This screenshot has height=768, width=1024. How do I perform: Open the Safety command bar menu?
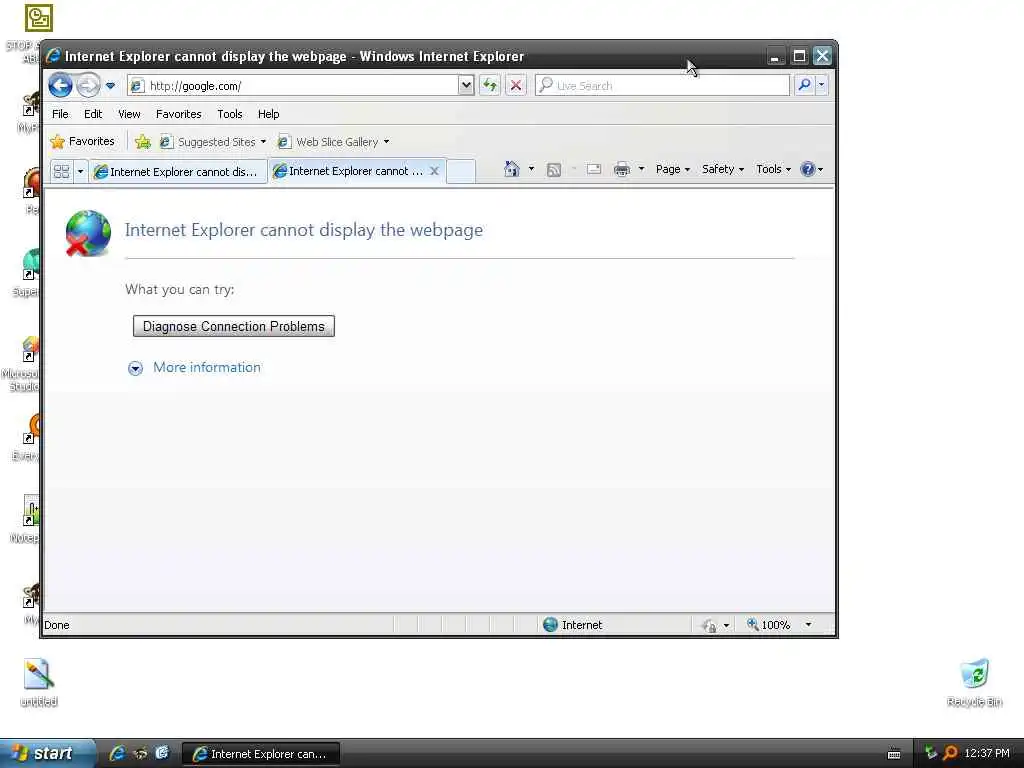723,169
